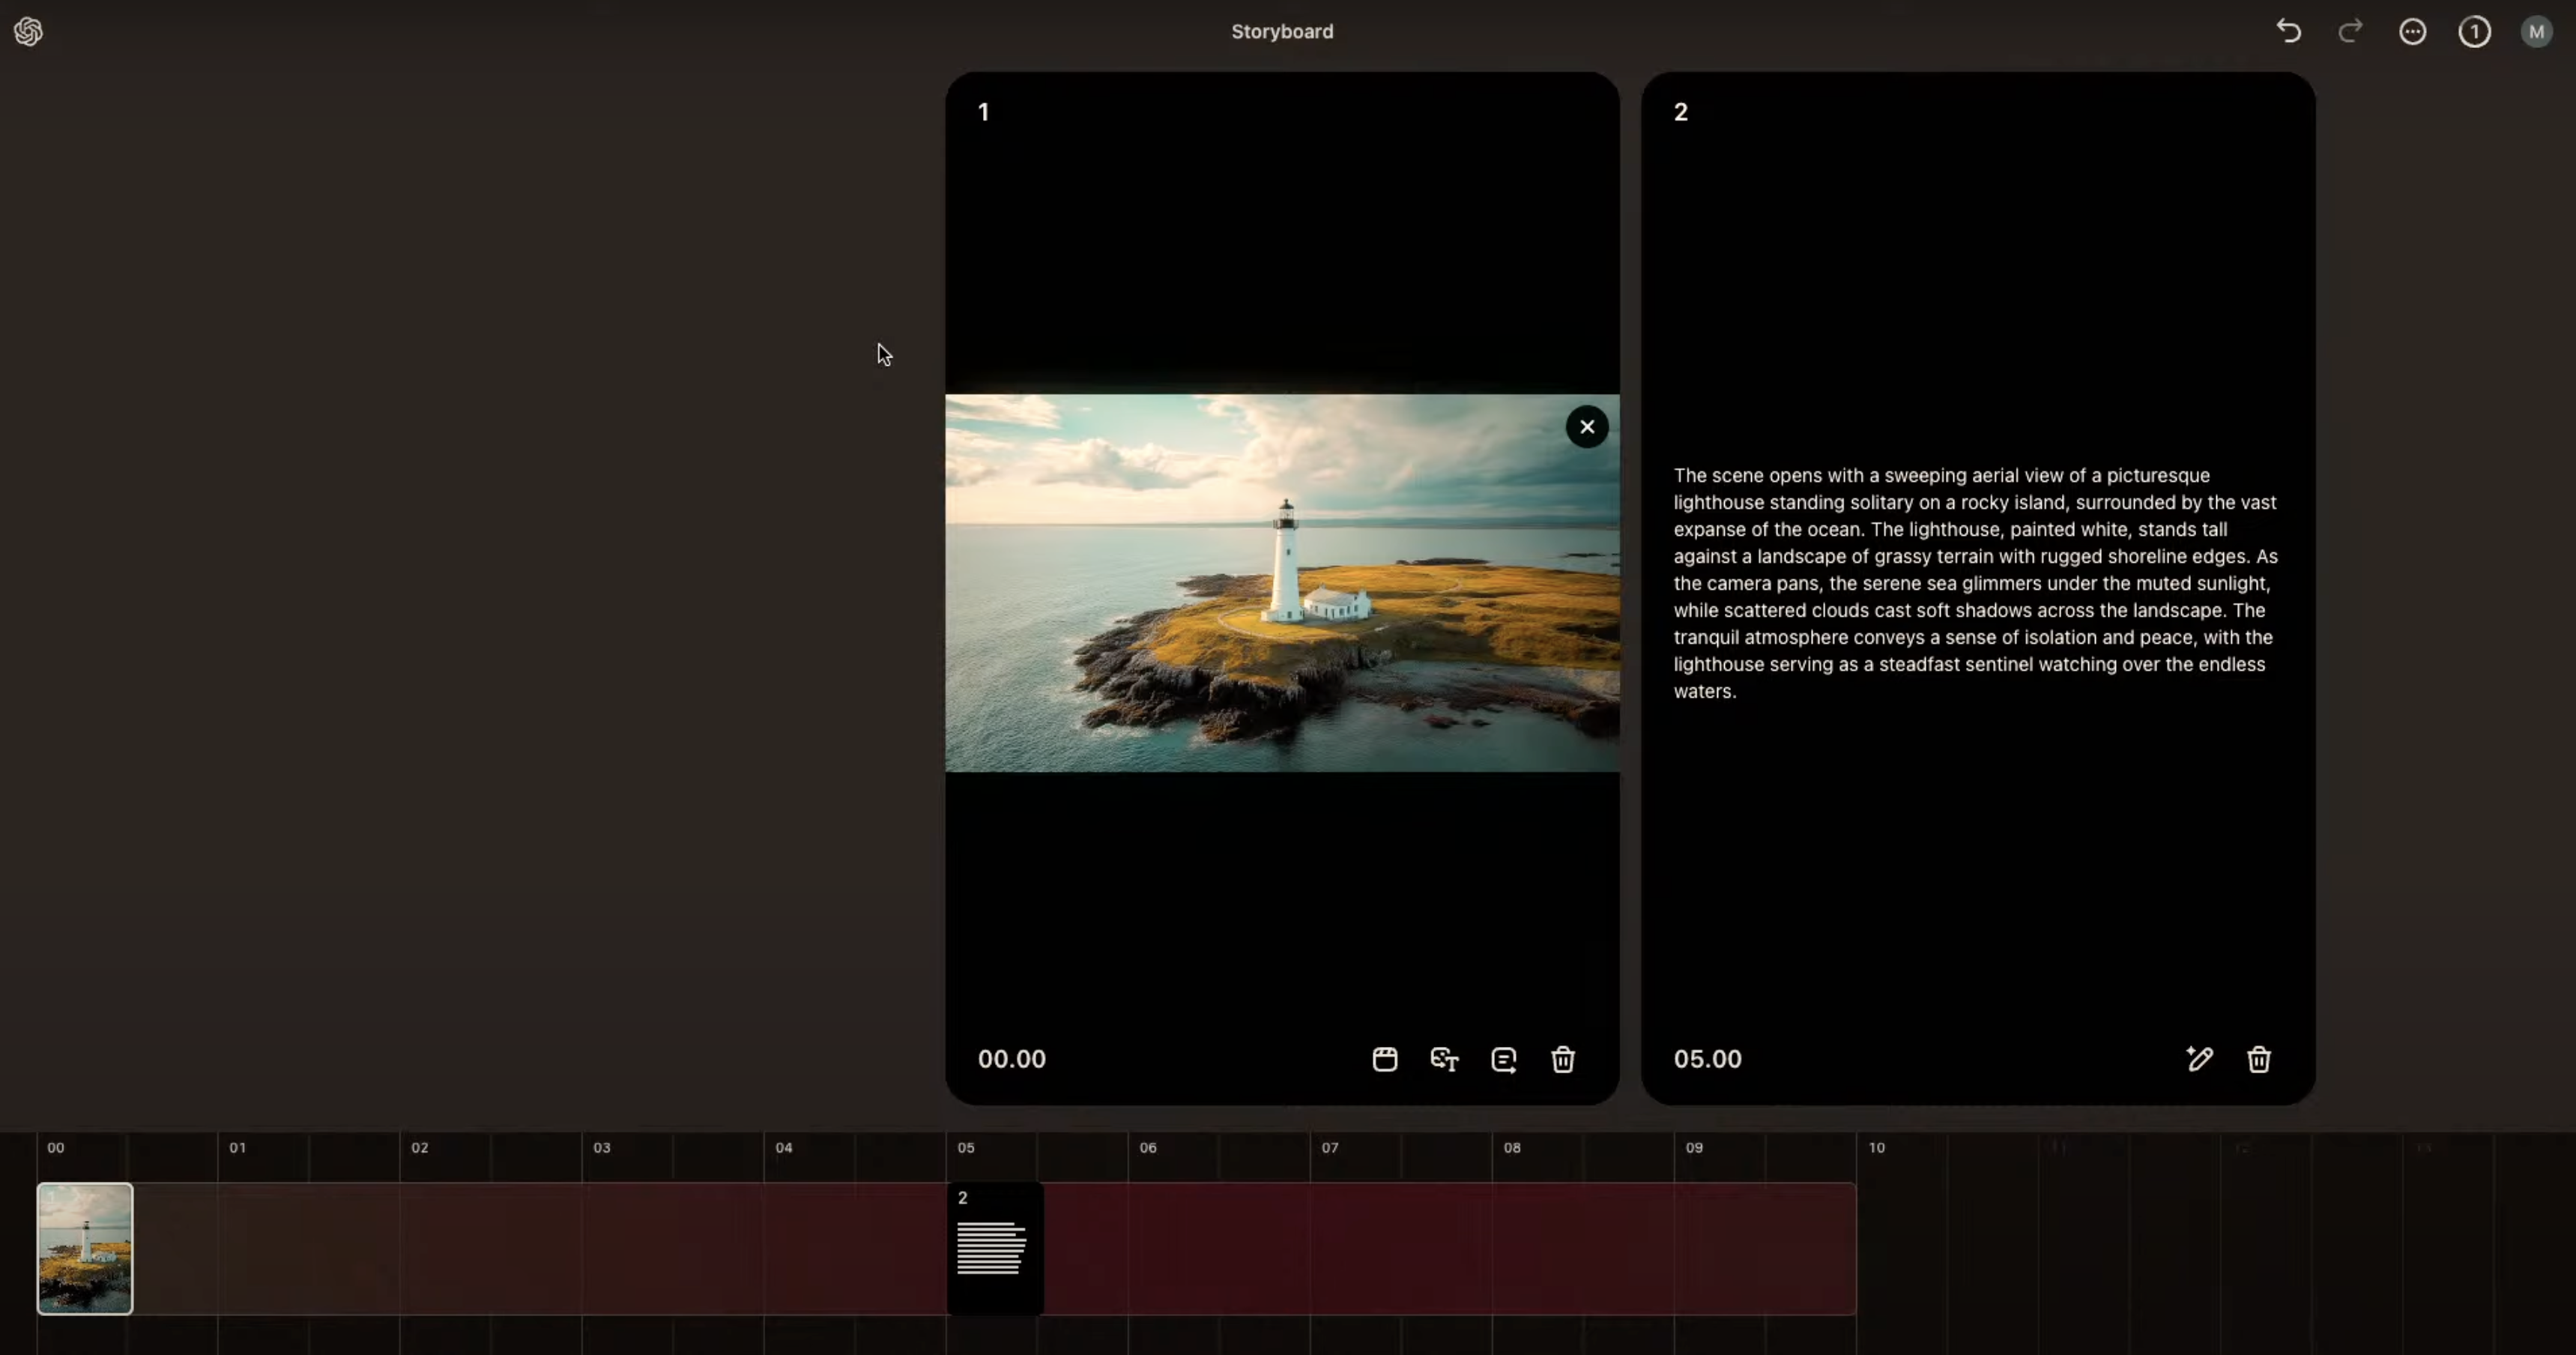This screenshot has width=2576, height=1355.
Task: Click the image-to-text icon on card 1
Action: pos(1444,1059)
